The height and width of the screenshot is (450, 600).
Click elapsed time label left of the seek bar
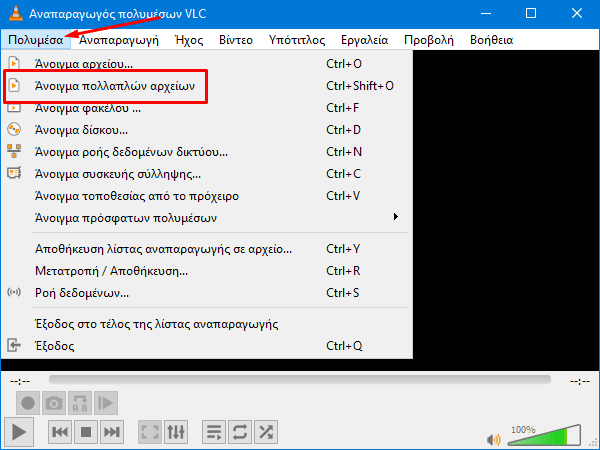[x=20, y=381]
